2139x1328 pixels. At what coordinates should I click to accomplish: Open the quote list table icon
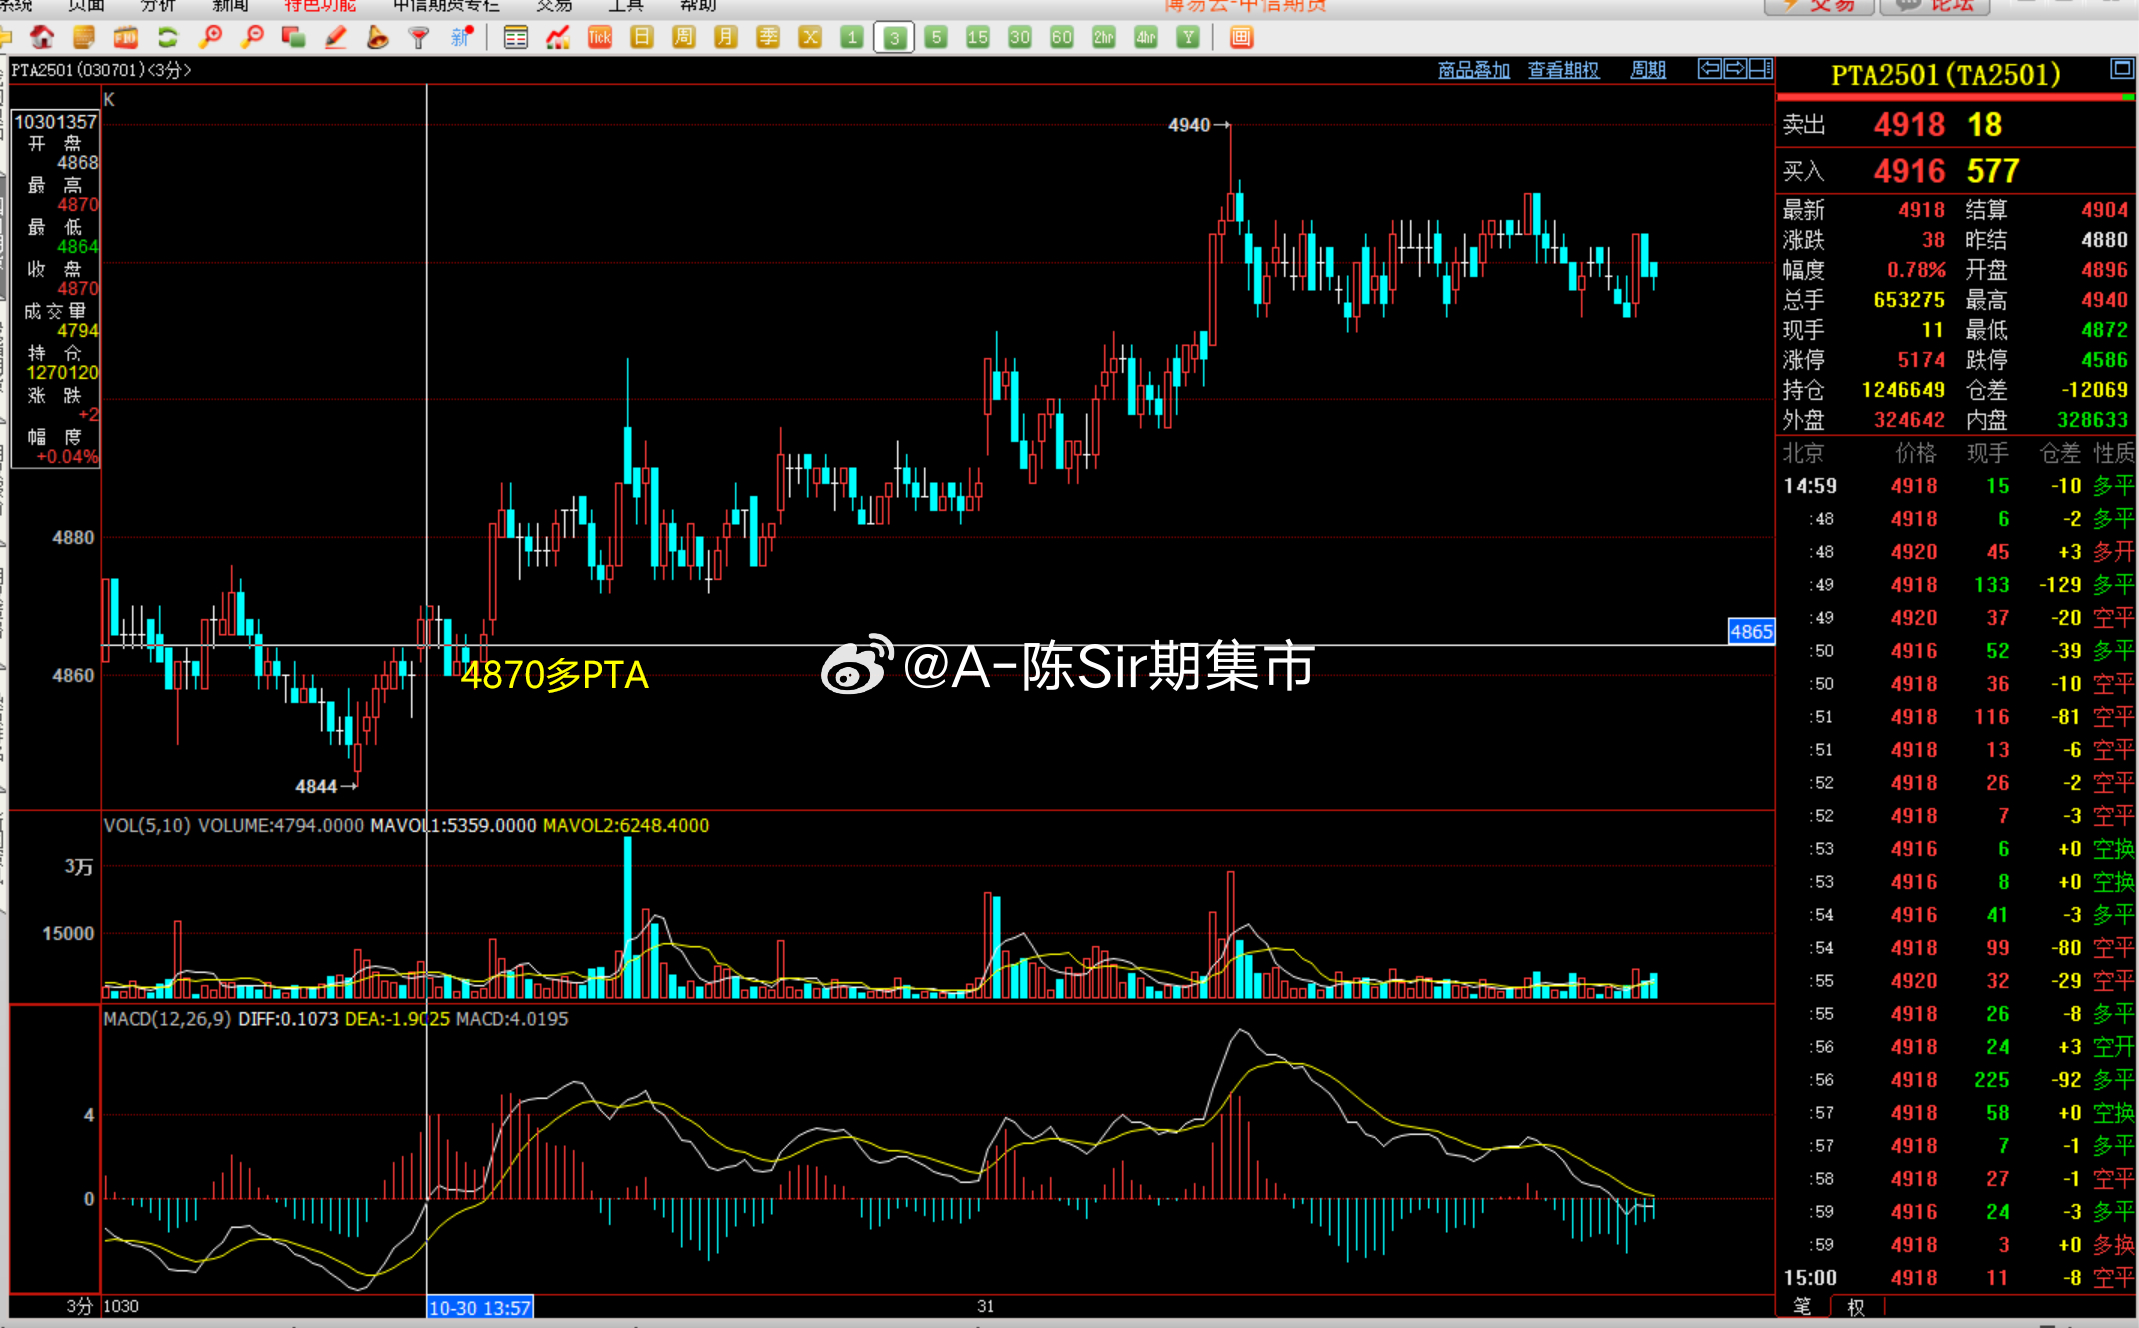tap(516, 38)
